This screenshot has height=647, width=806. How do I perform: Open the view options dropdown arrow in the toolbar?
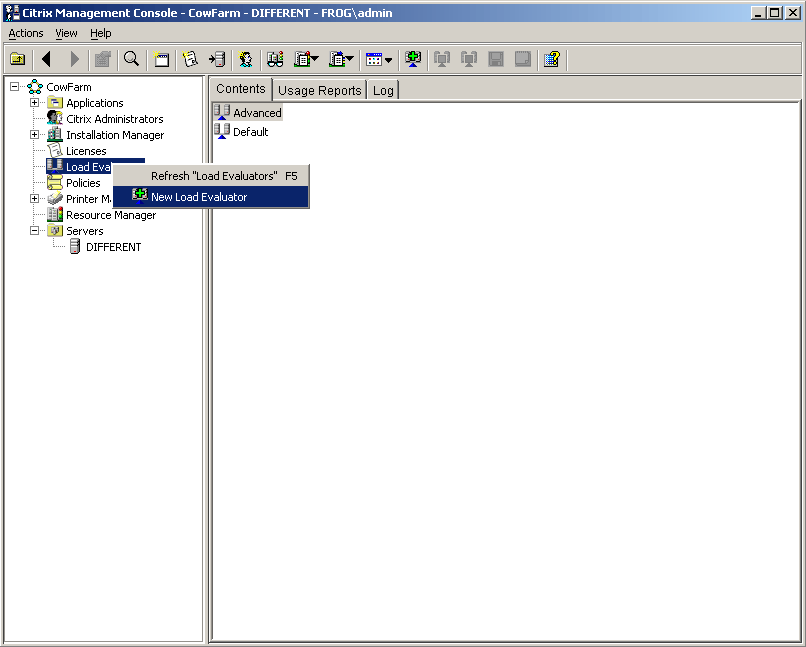(389, 59)
